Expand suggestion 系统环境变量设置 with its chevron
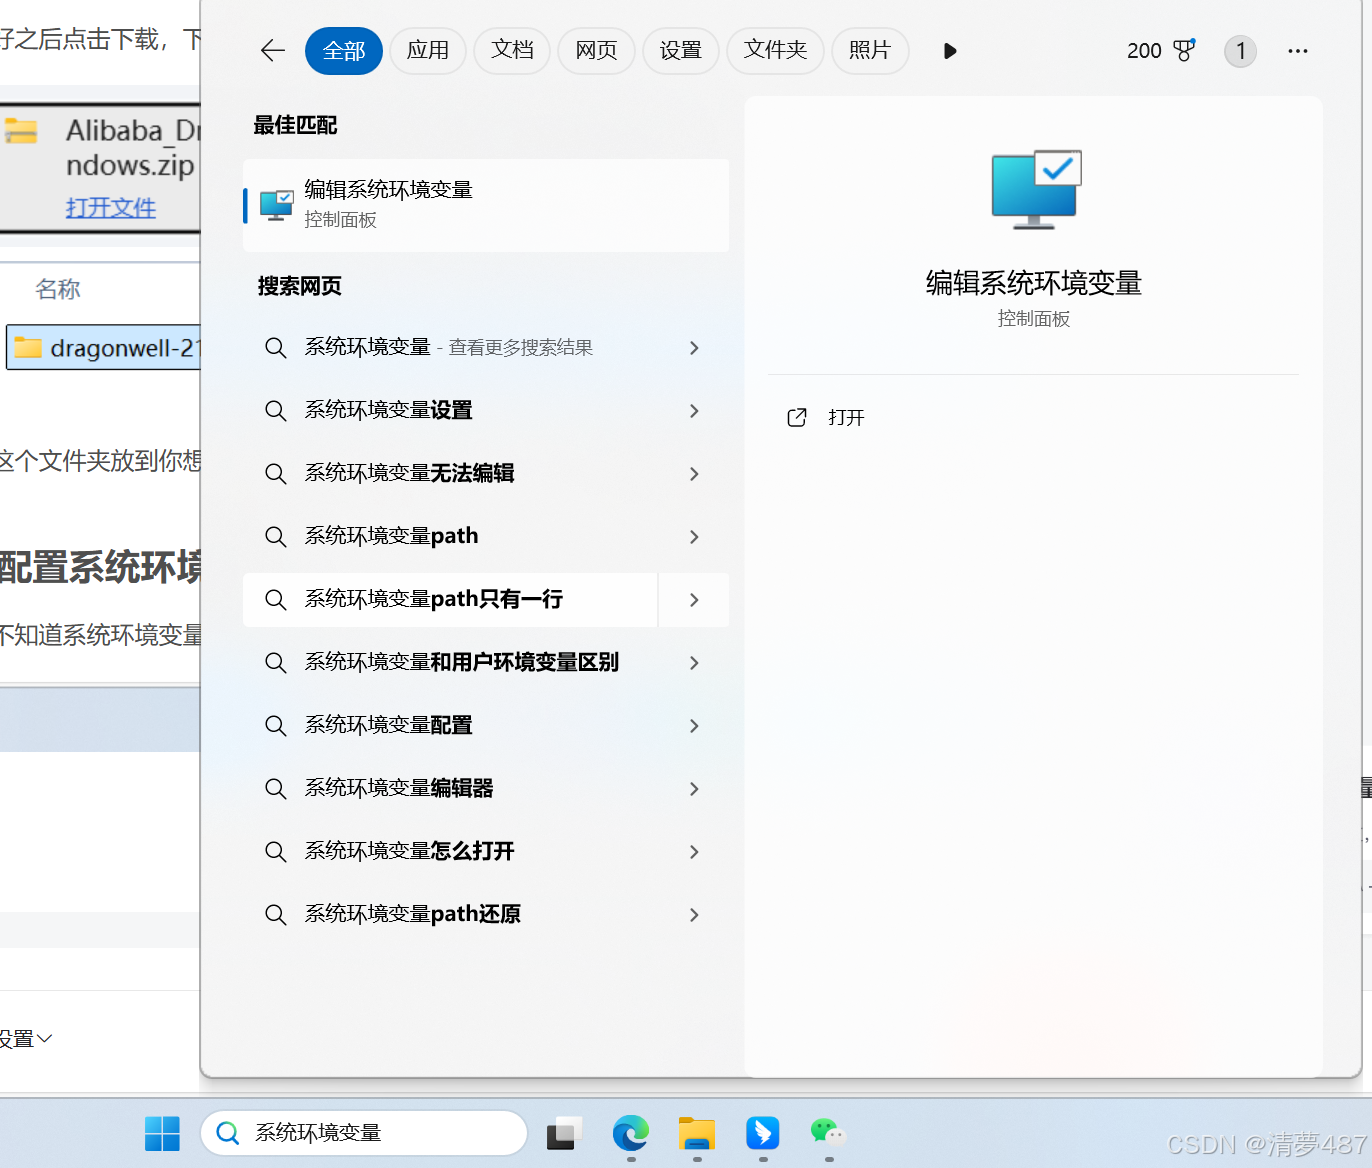1372x1168 pixels. click(693, 411)
